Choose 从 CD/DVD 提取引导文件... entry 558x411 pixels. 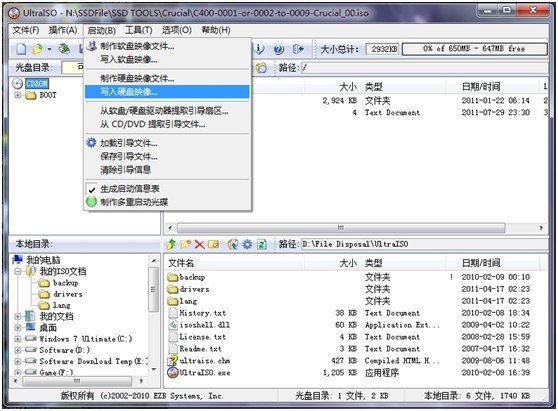pos(167,124)
